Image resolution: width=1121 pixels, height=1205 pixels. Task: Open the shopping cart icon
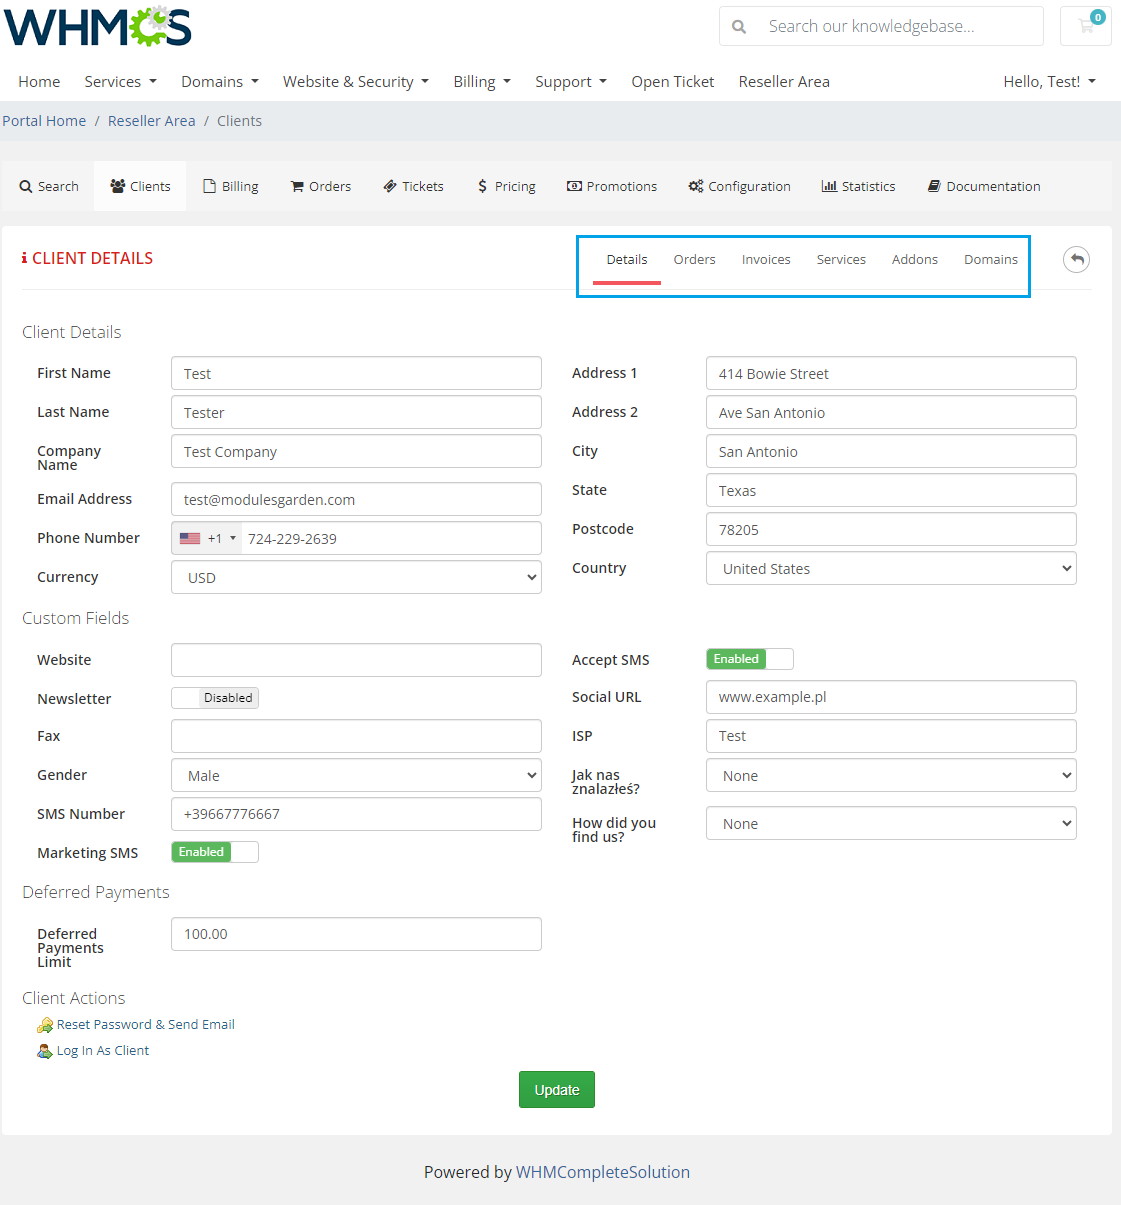(x=1086, y=26)
